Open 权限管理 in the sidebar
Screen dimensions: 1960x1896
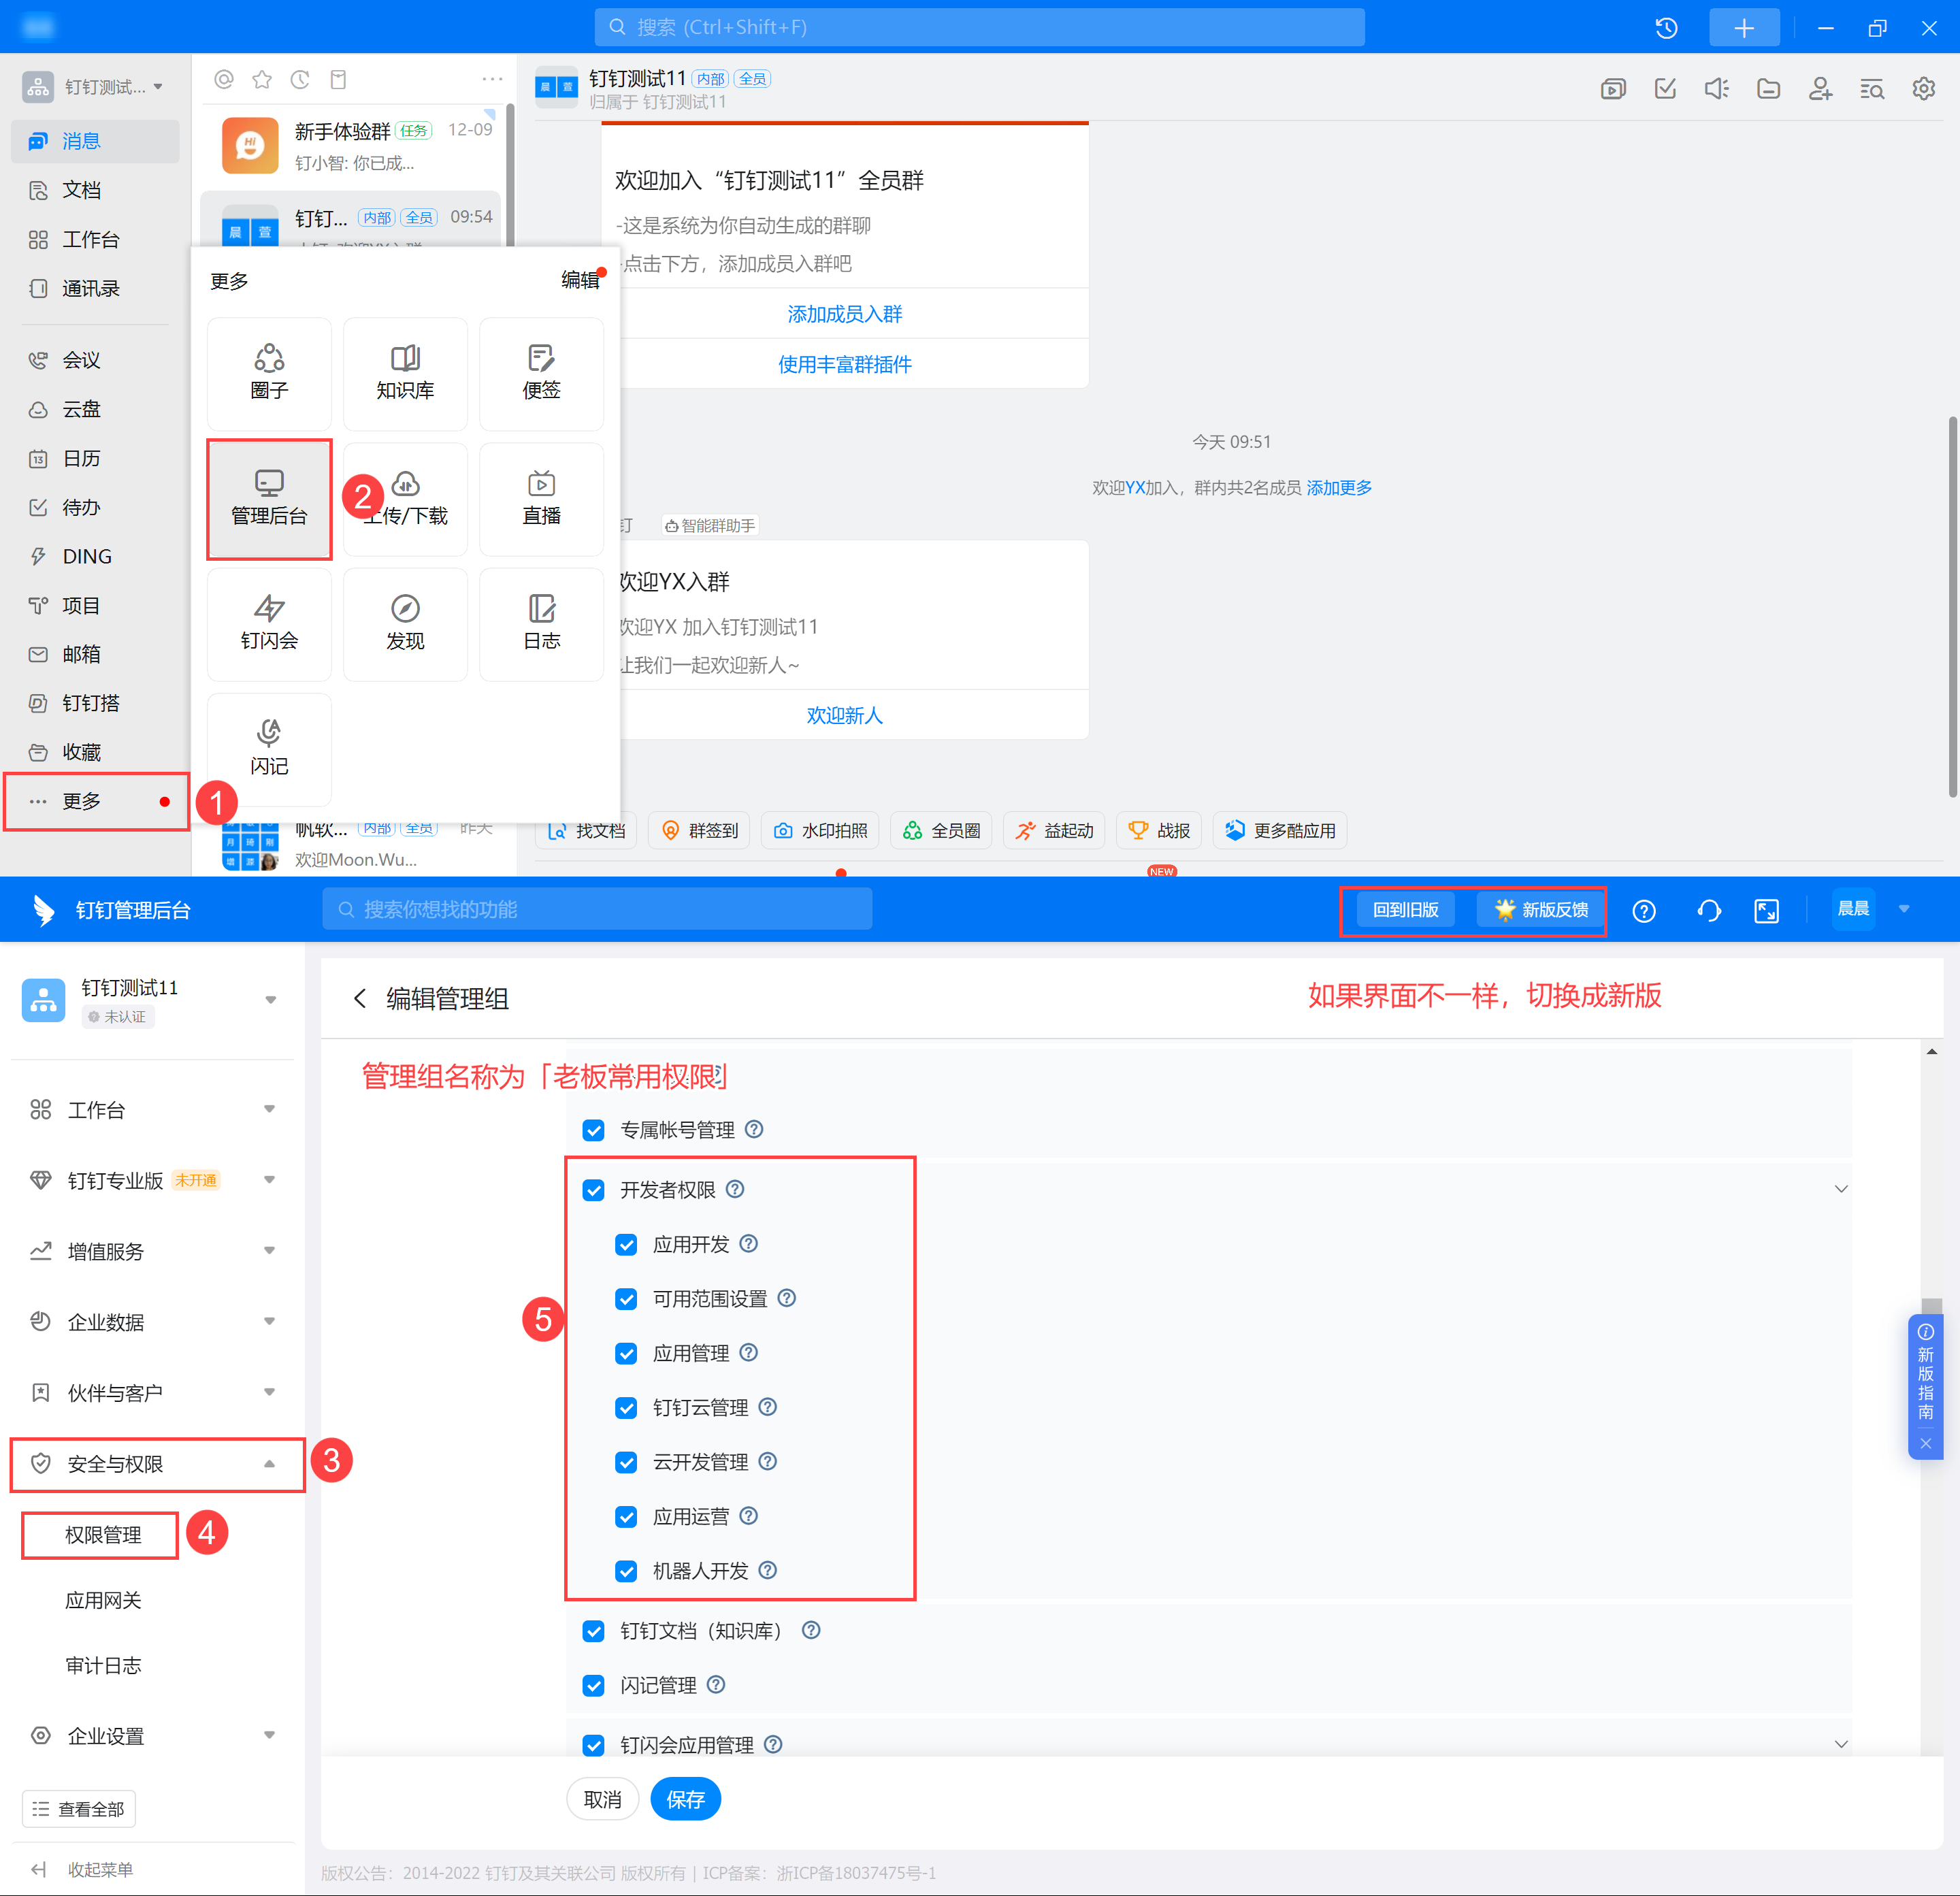pos(103,1535)
